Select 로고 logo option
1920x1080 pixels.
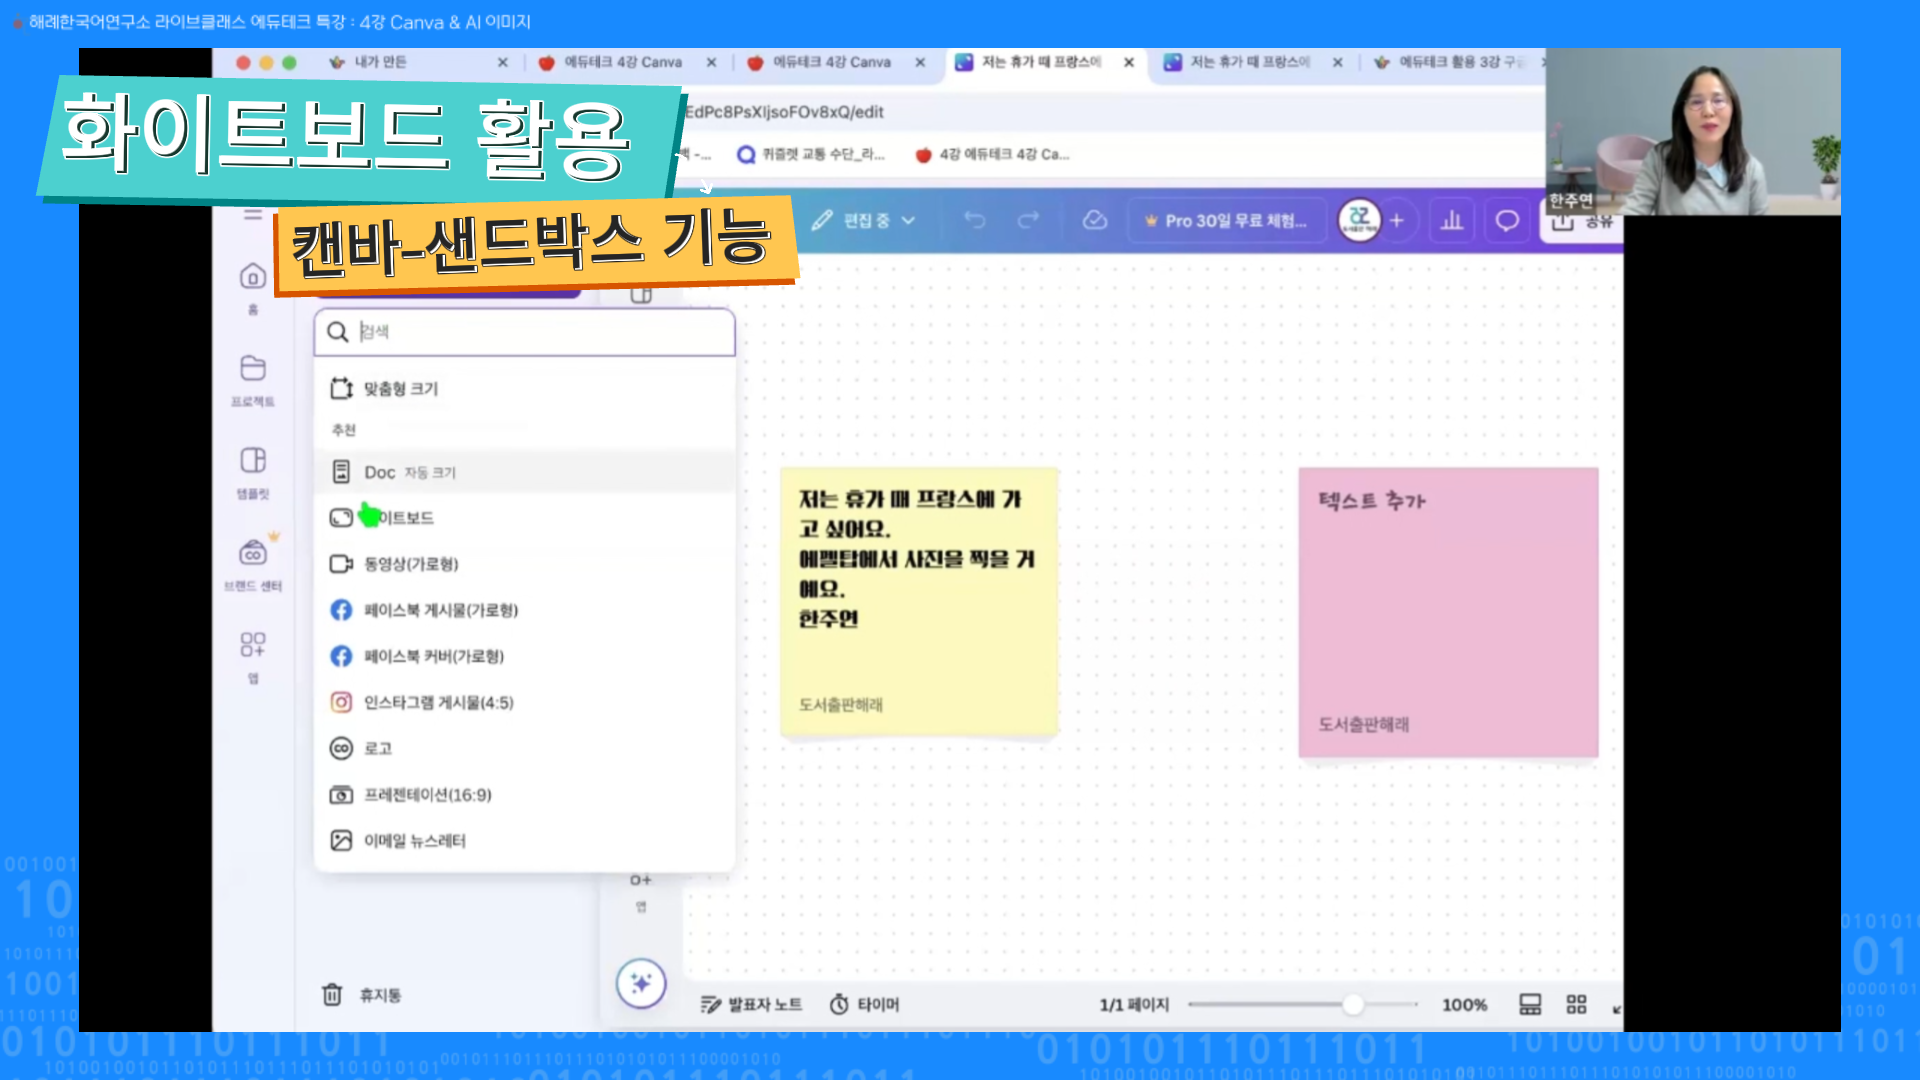click(x=525, y=748)
